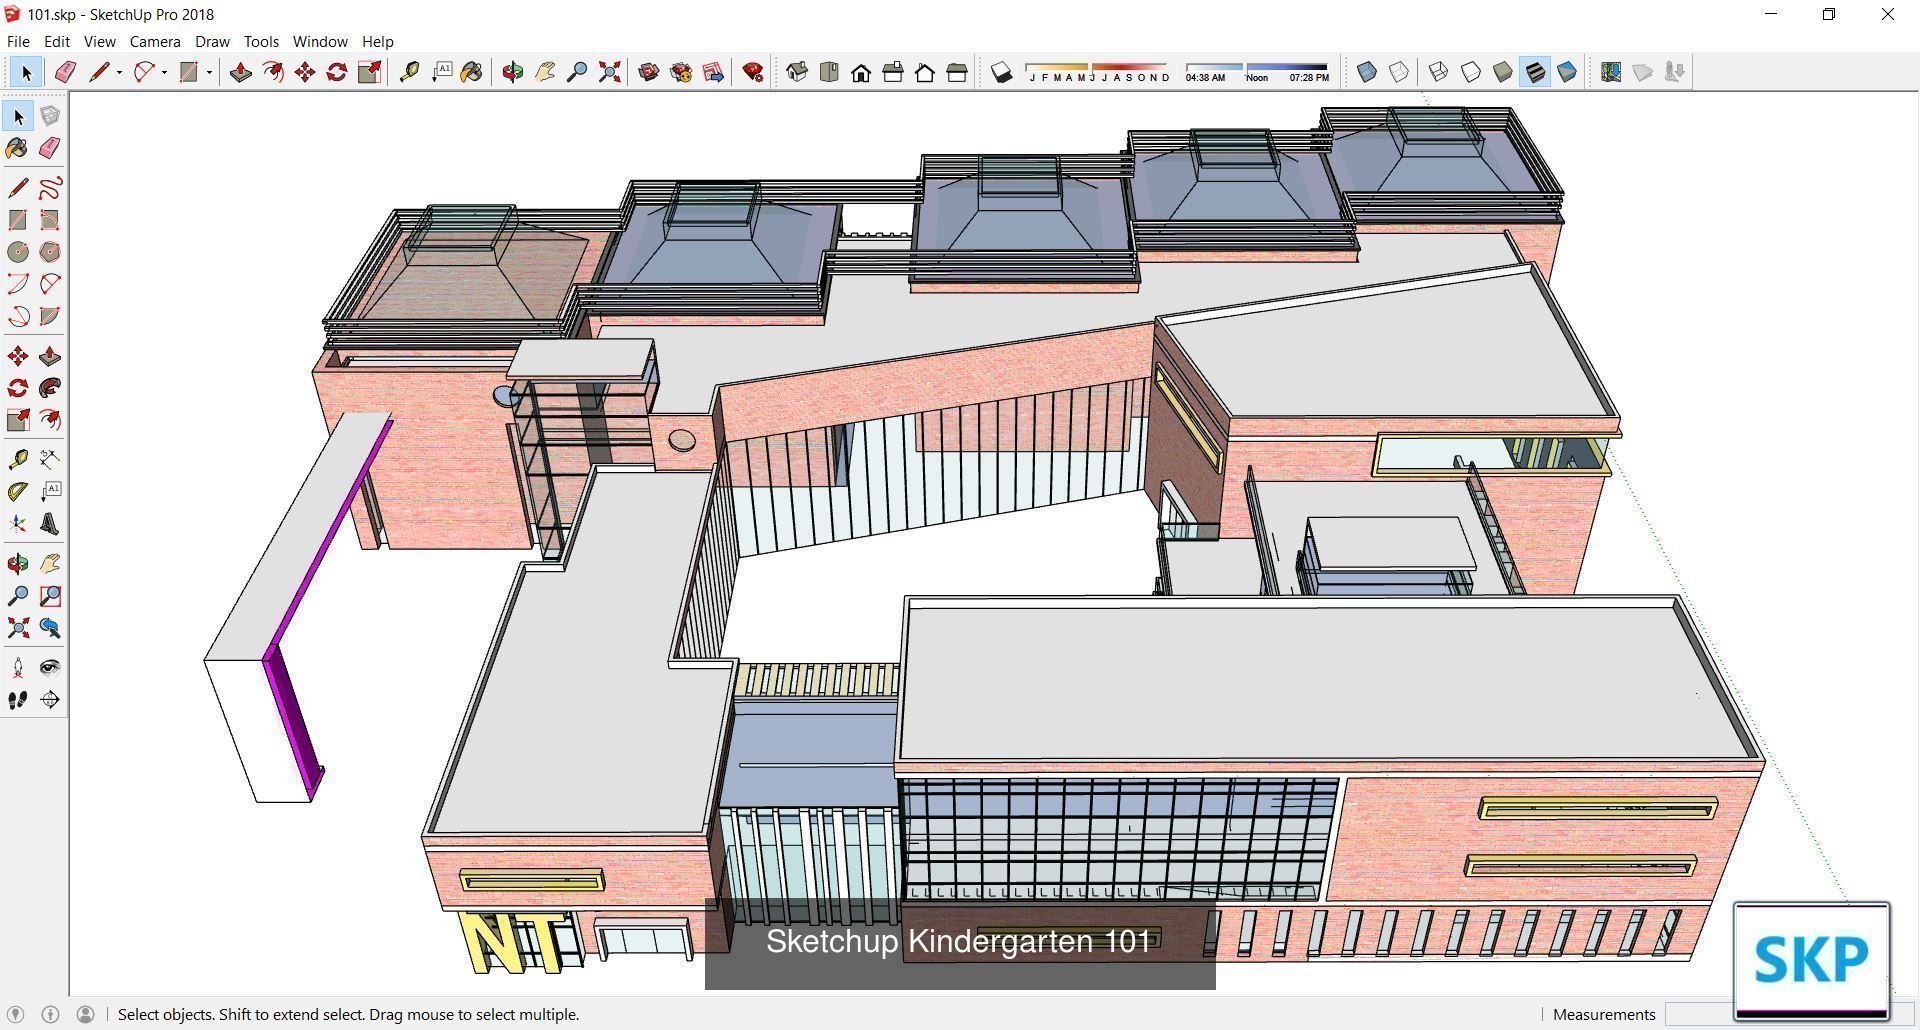Choose the Push/Pull tool in top toolbar

[x=241, y=72]
